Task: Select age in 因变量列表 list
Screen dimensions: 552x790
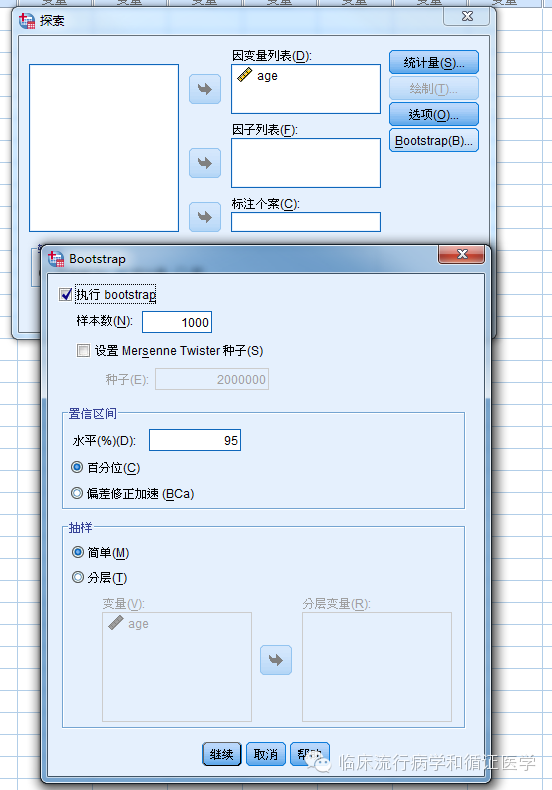Action: [267, 76]
